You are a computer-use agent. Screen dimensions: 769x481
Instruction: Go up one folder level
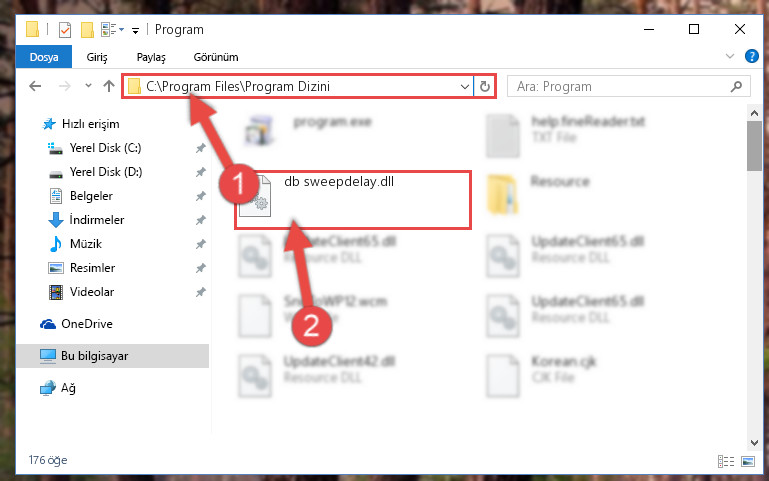pos(109,86)
